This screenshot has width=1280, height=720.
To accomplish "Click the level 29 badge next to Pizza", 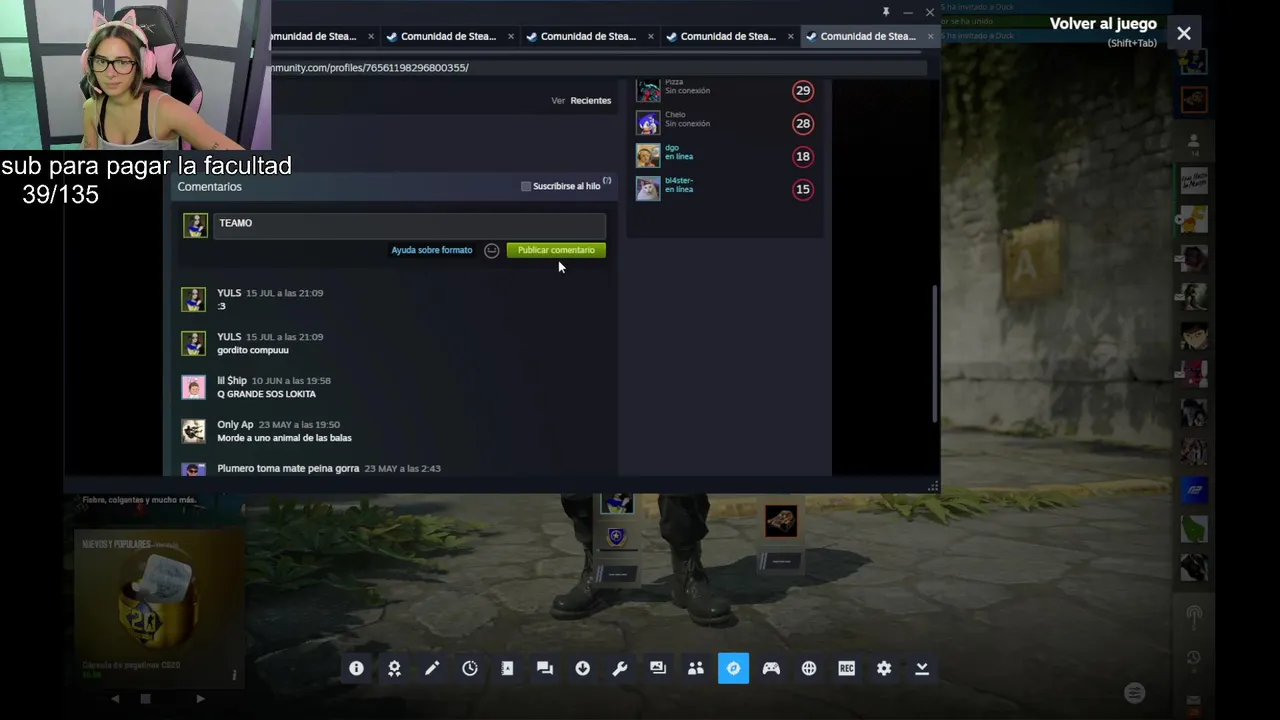I will coord(803,91).
